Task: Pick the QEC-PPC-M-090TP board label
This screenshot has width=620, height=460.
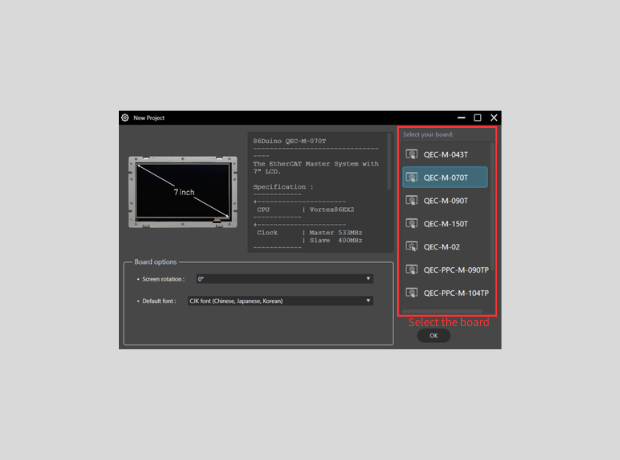Action: pos(456,270)
